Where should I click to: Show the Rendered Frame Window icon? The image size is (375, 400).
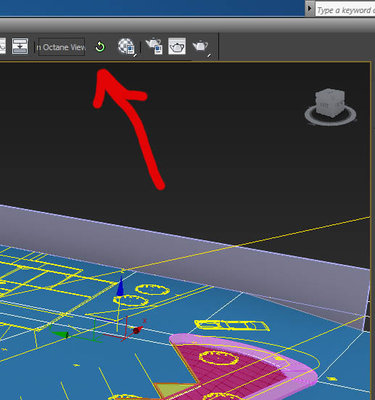tap(177, 46)
